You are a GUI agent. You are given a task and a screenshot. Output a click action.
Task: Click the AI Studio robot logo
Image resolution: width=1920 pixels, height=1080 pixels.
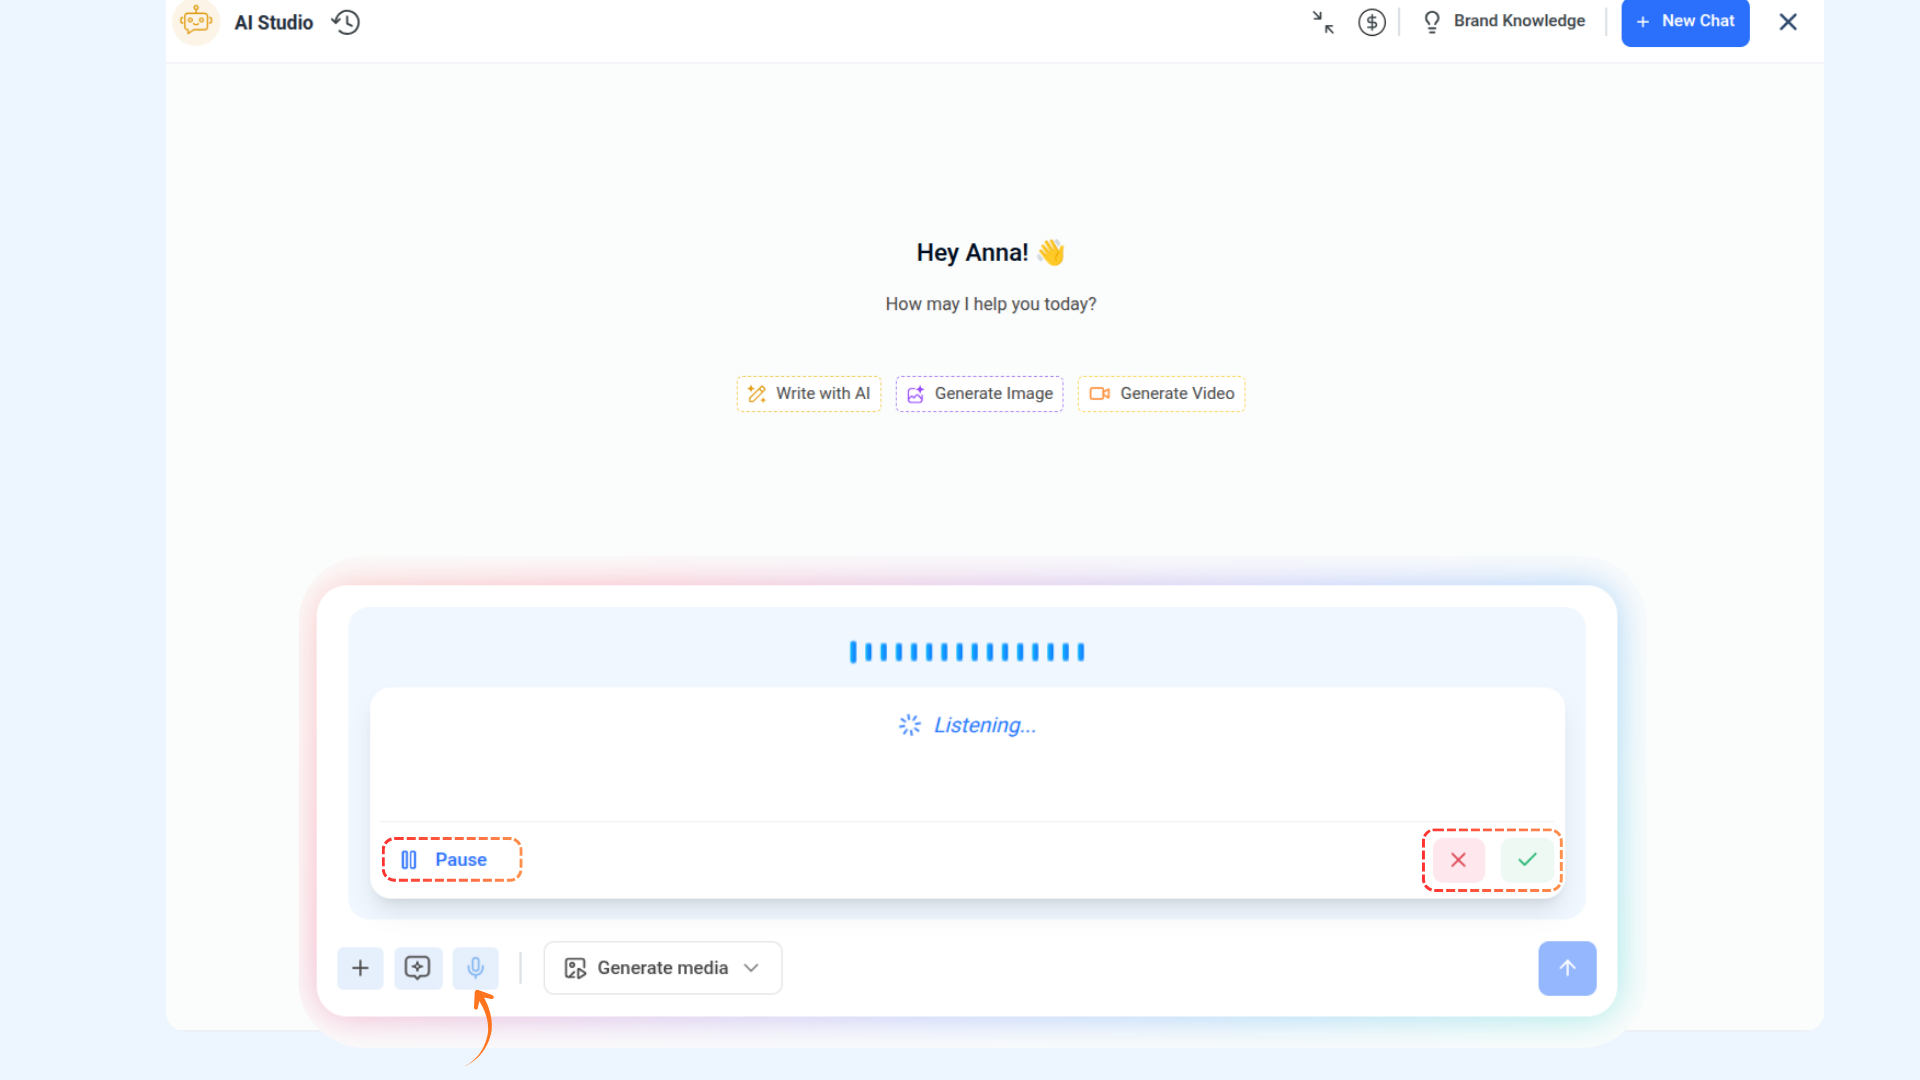(x=196, y=21)
